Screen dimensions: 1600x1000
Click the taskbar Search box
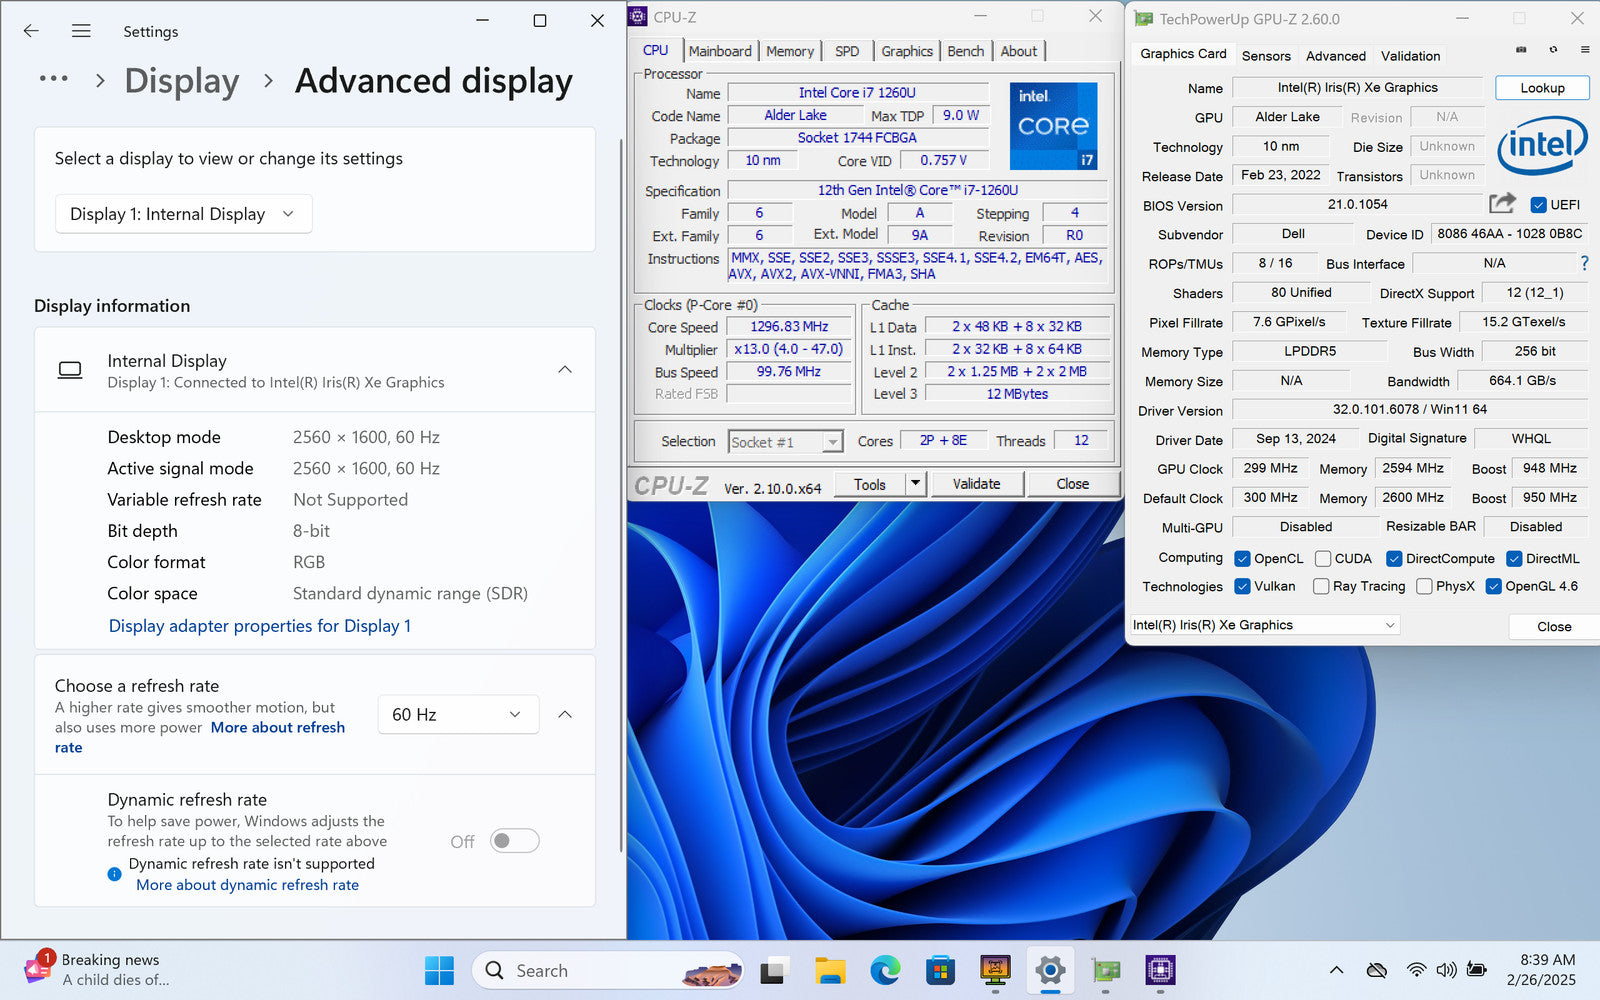point(608,970)
